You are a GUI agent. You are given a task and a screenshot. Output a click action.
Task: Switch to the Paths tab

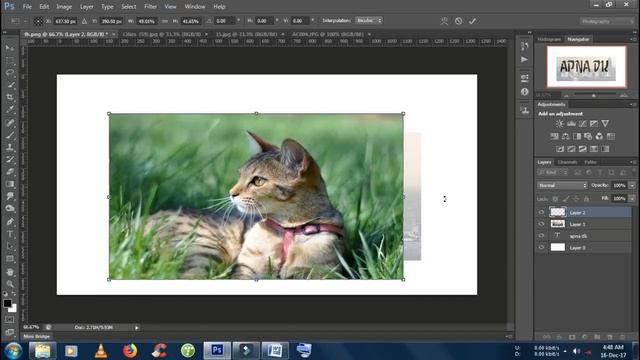[590, 162]
